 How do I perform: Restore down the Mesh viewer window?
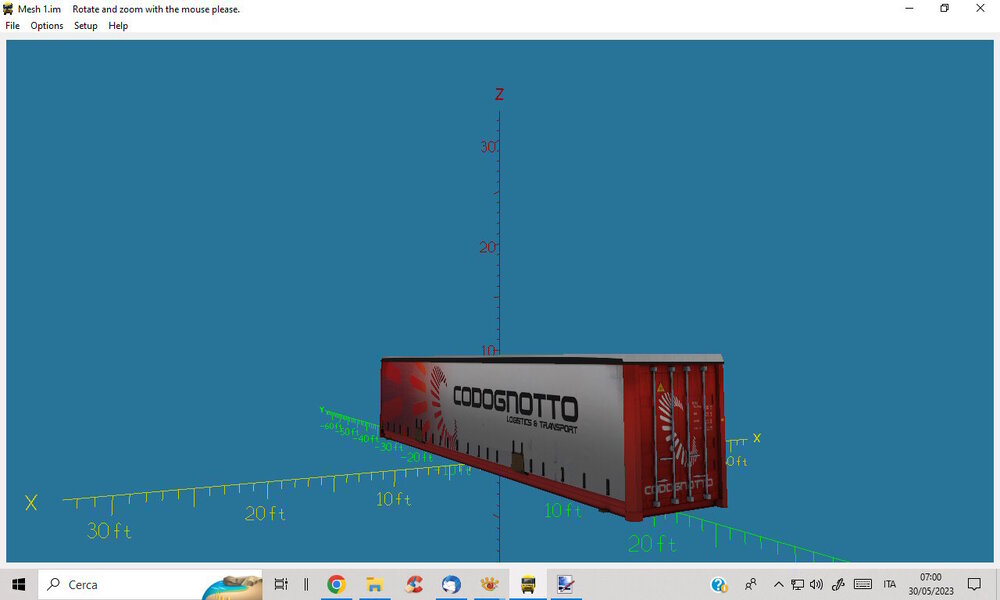click(x=945, y=8)
